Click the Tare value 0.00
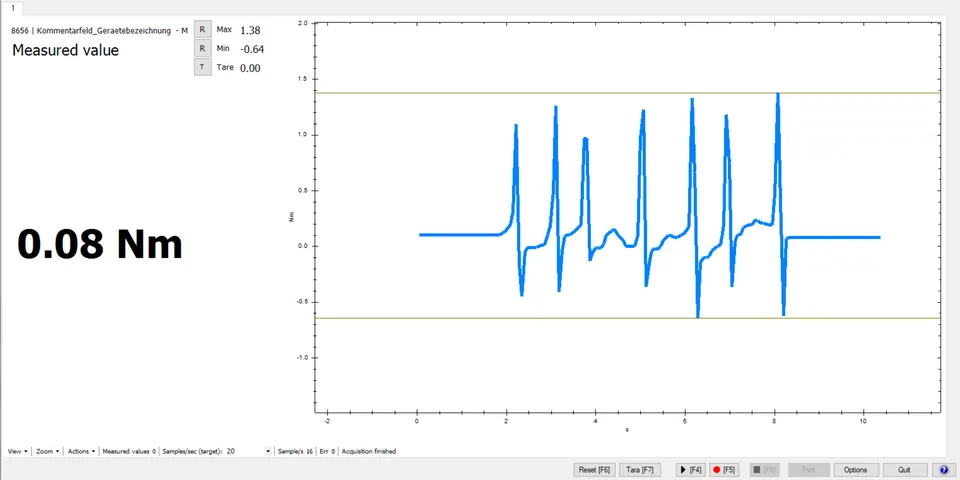The width and height of the screenshot is (960, 480). click(x=250, y=68)
